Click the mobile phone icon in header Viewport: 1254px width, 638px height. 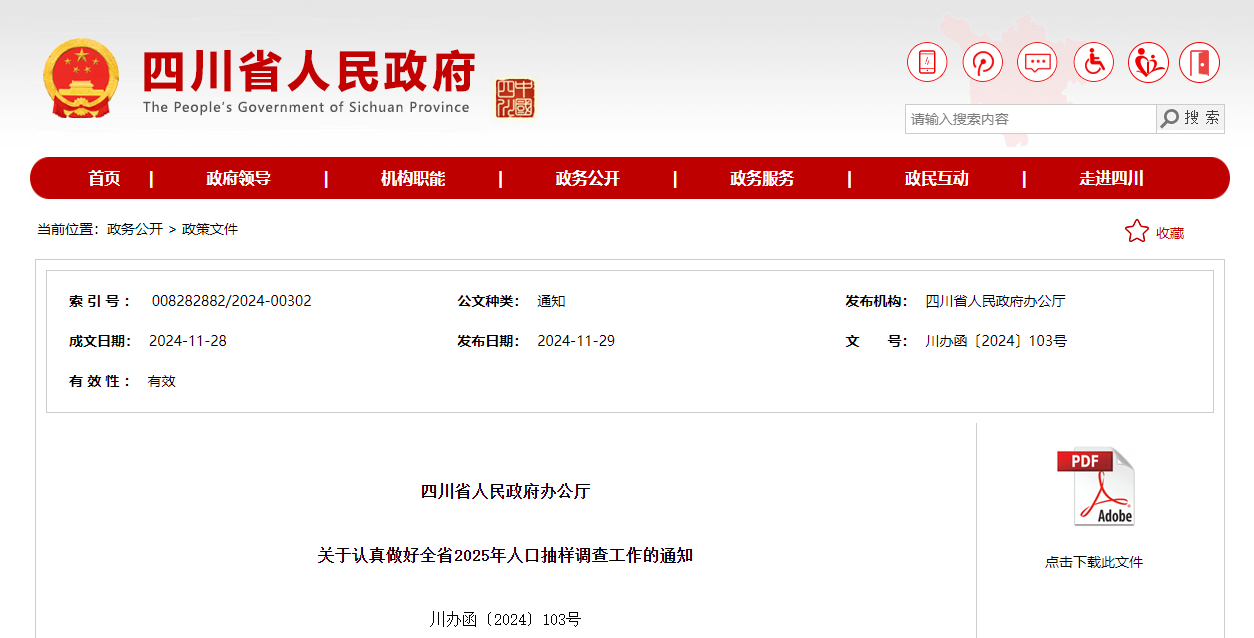[x=927, y=62]
